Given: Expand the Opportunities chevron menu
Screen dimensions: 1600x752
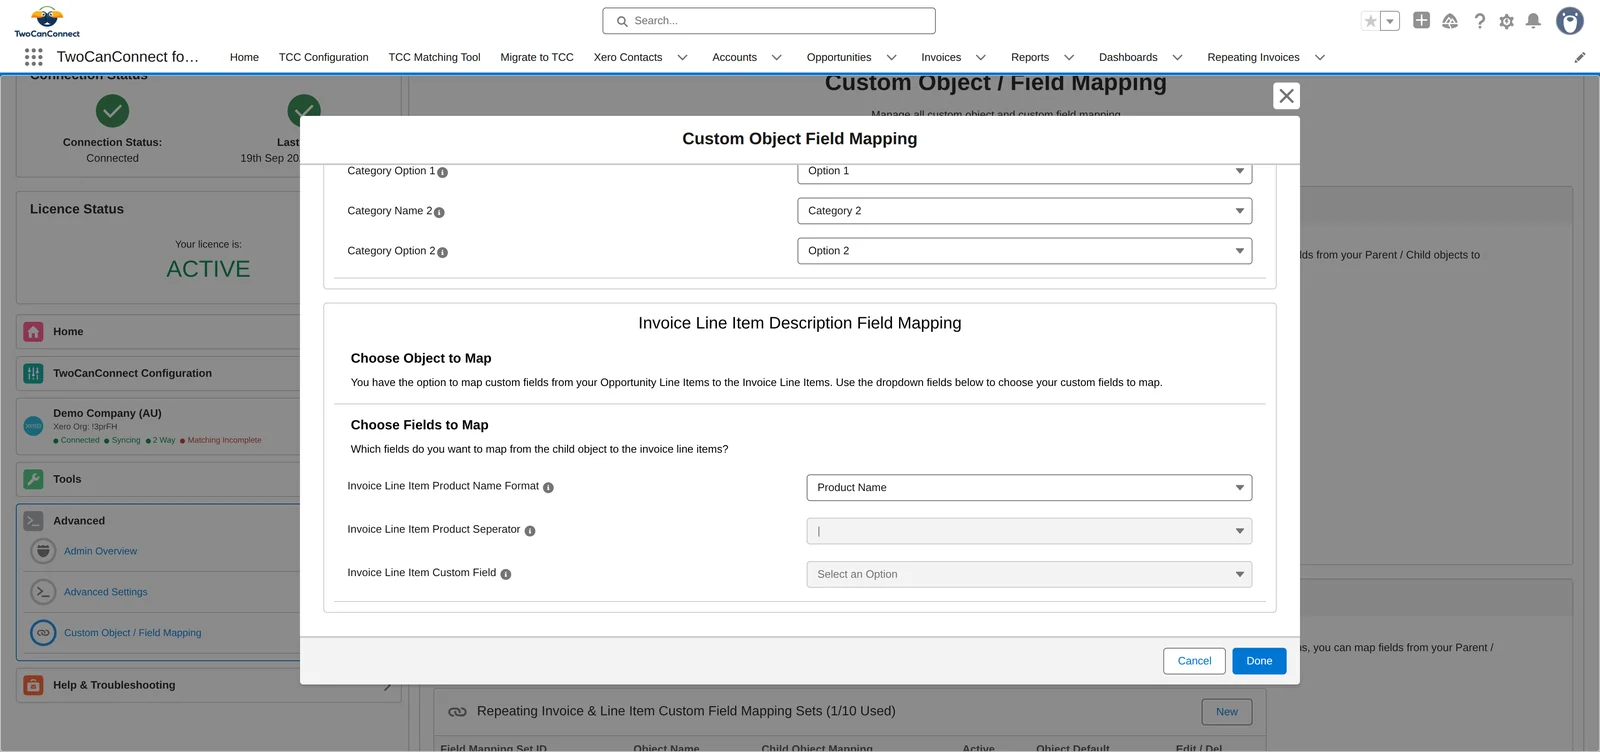Looking at the screenshot, I should 892,57.
